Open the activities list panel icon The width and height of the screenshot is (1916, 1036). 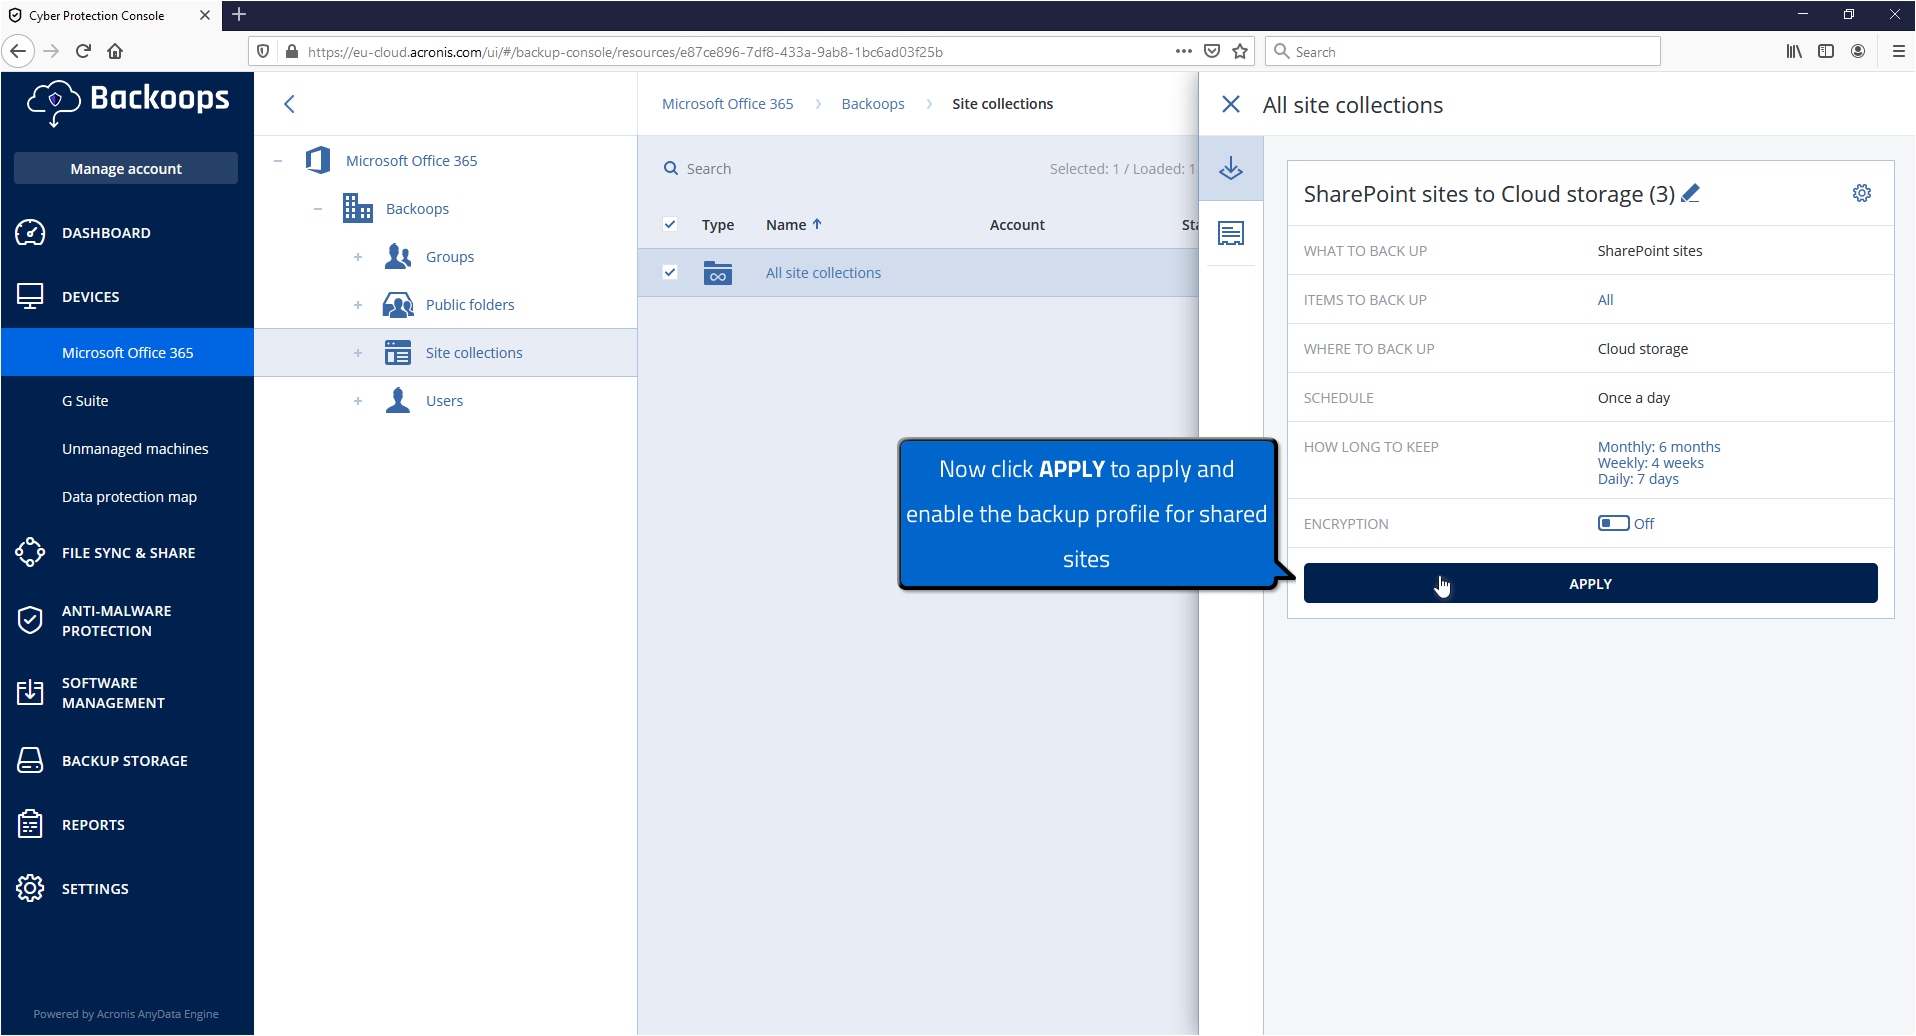tap(1231, 233)
